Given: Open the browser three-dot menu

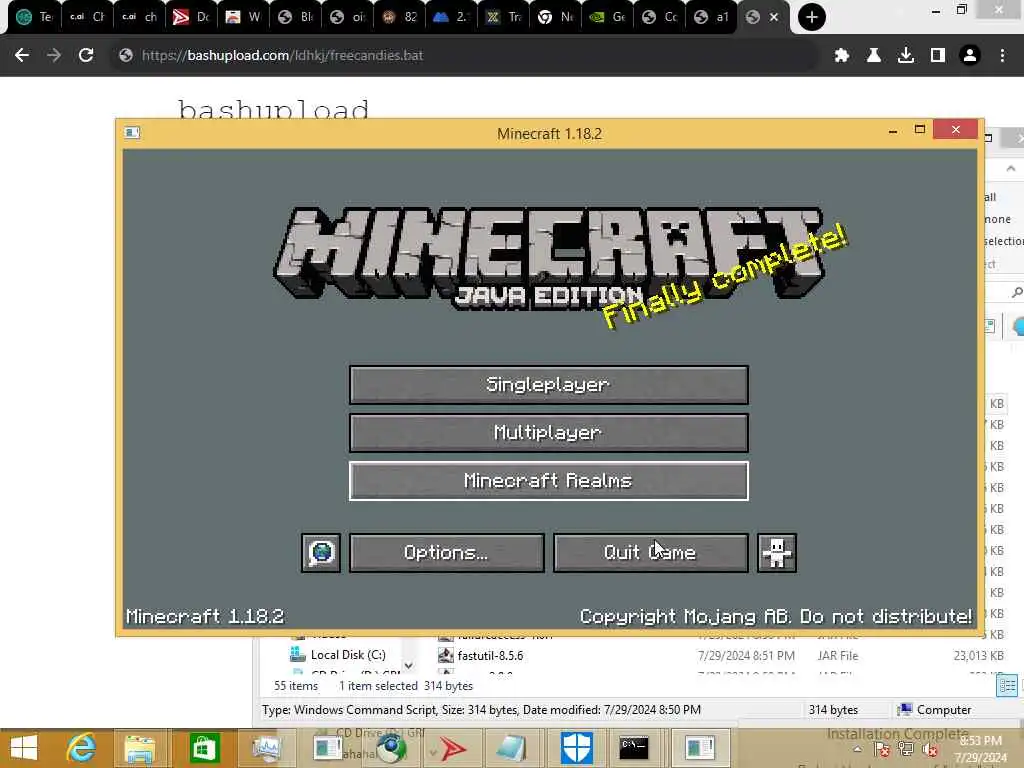Looking at the screenshot, I should click(1002, 56).
